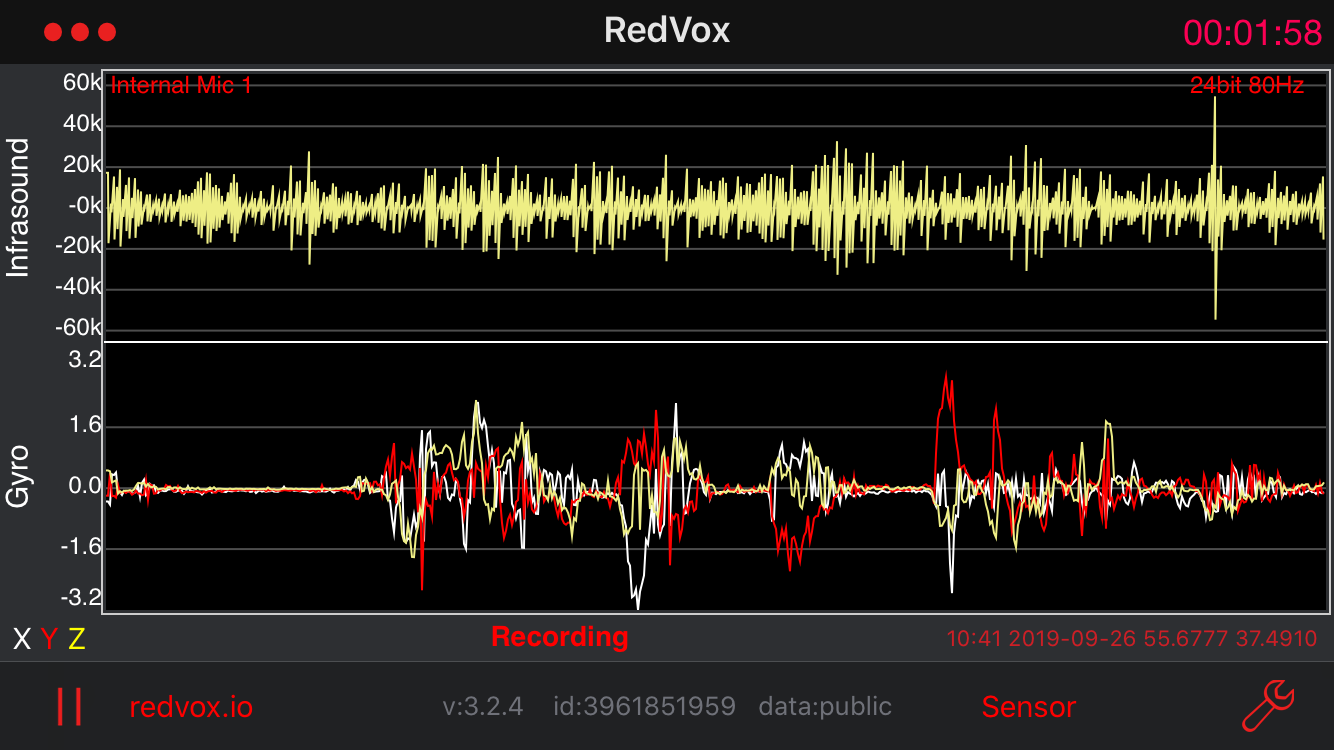The image size is (1334, 750).
Task: Open the Sensor selection button
Action: [1028, 707]
